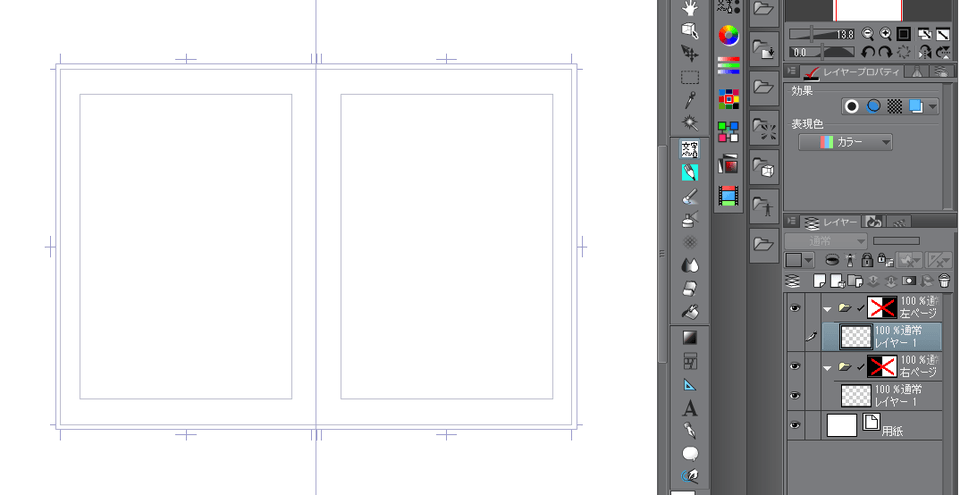
Task: Collapse the 左ページ layer folder
Action: (828, 309)
